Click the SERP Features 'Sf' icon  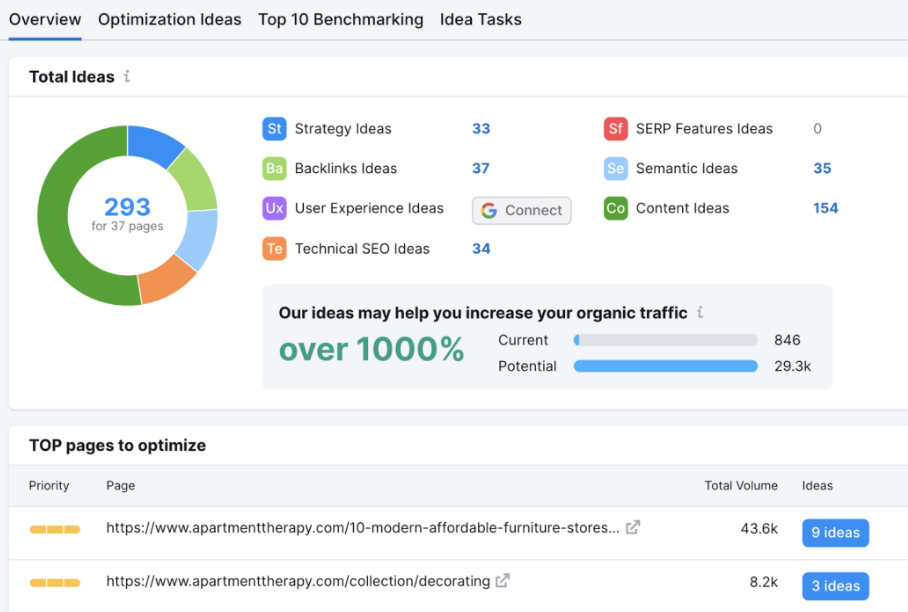point(616,129)
